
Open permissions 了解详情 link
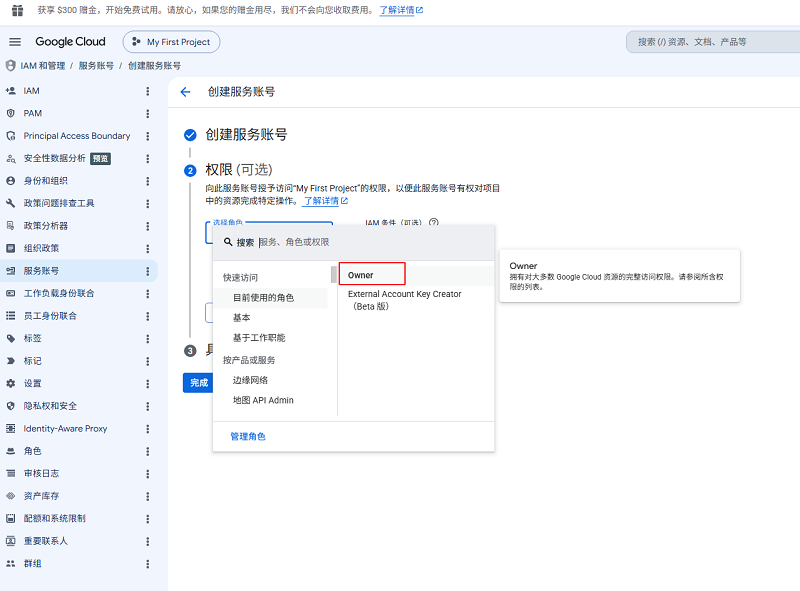click(326, 201)
